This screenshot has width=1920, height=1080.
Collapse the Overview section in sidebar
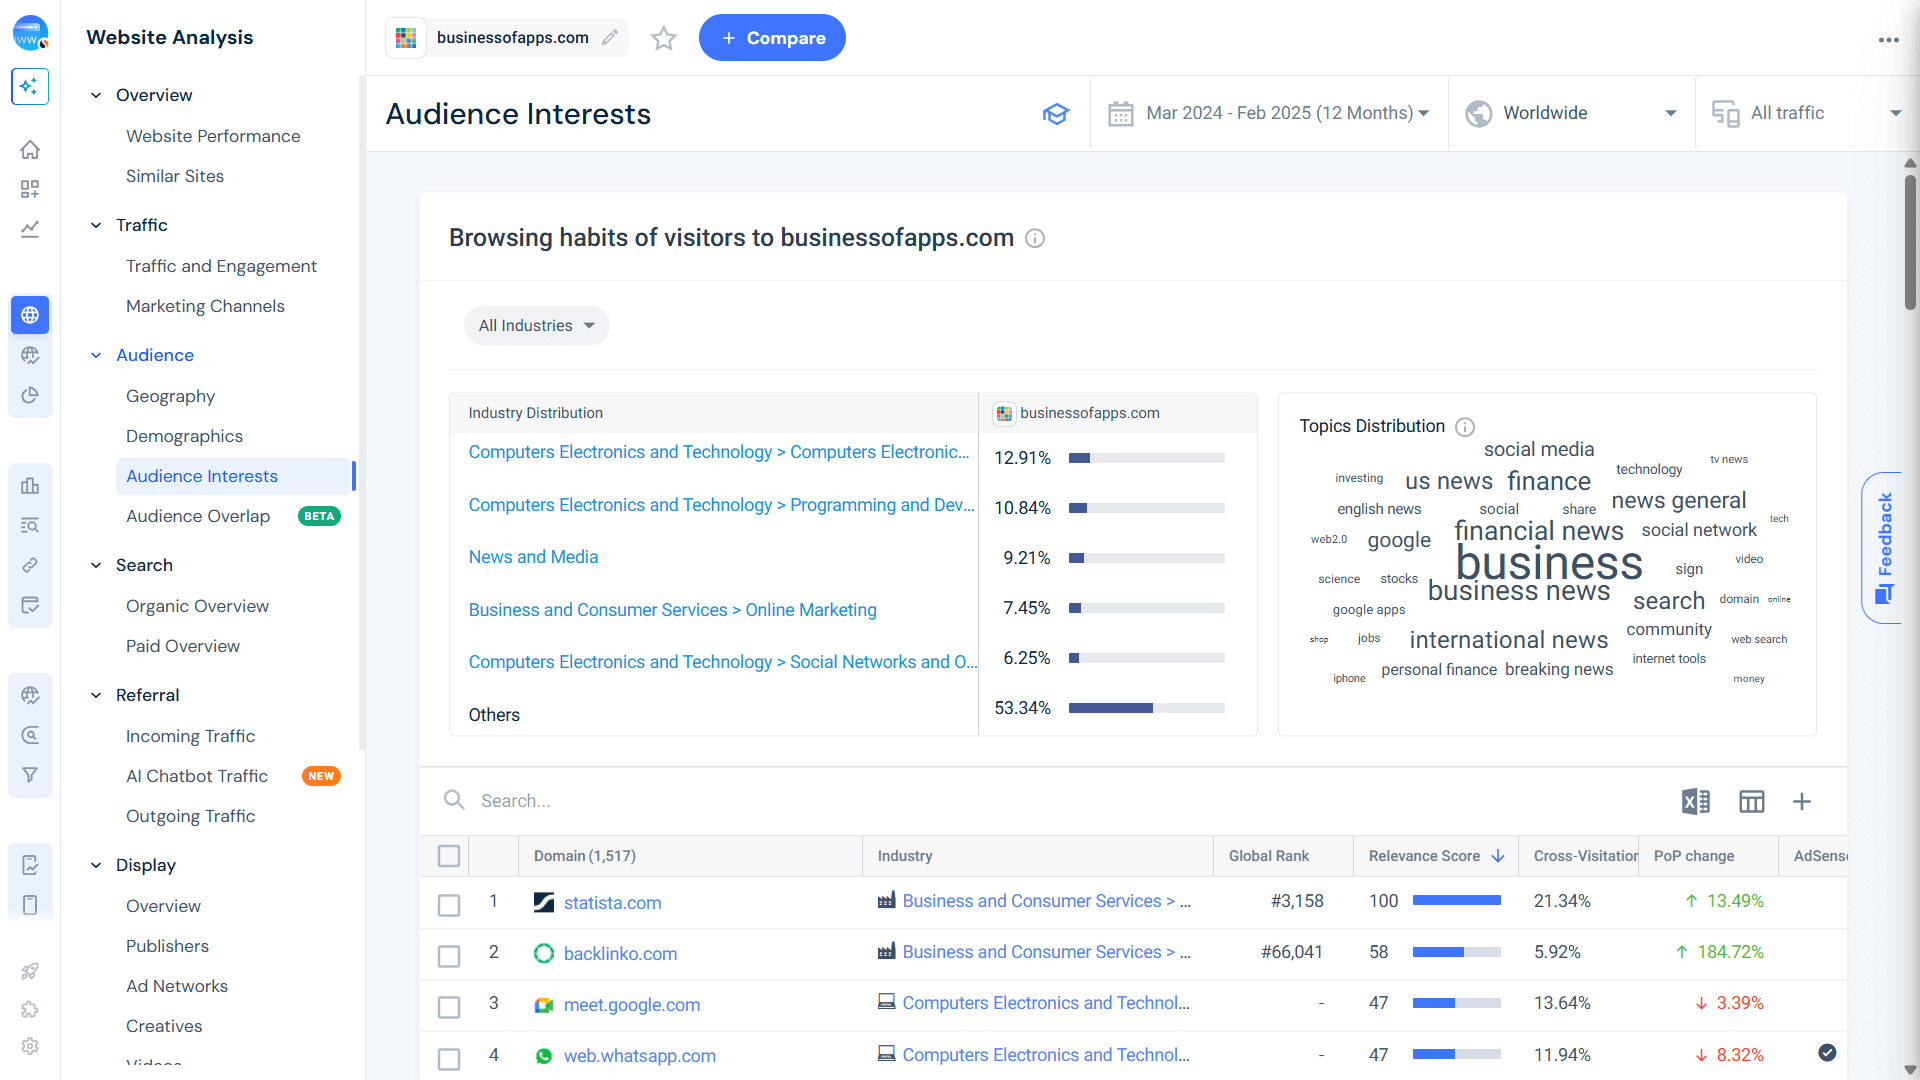96,95
